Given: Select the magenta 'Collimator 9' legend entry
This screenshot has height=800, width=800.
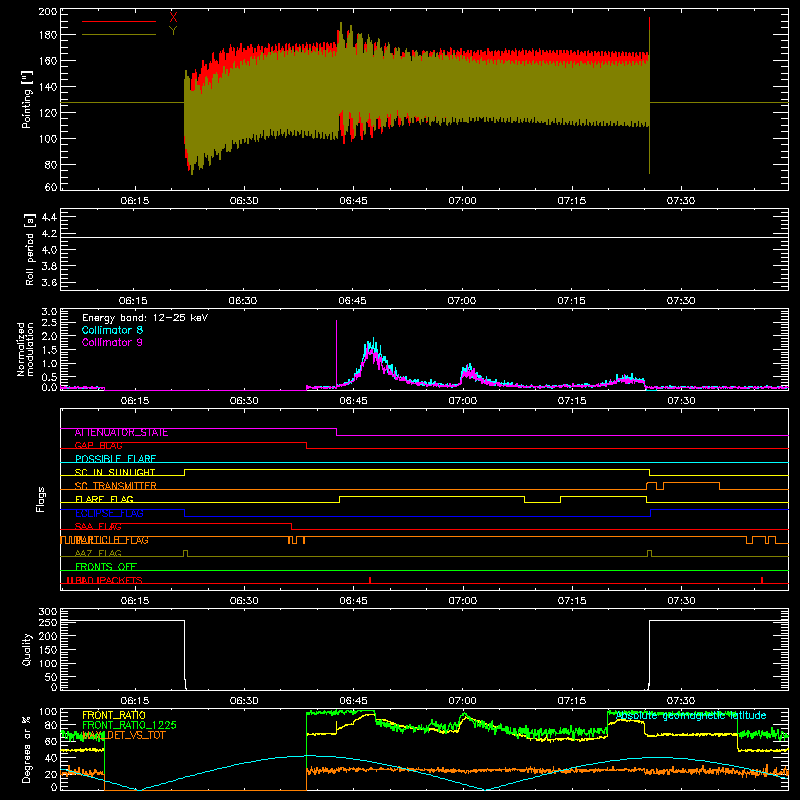Looking at the screenshot, I should [112, 342].
